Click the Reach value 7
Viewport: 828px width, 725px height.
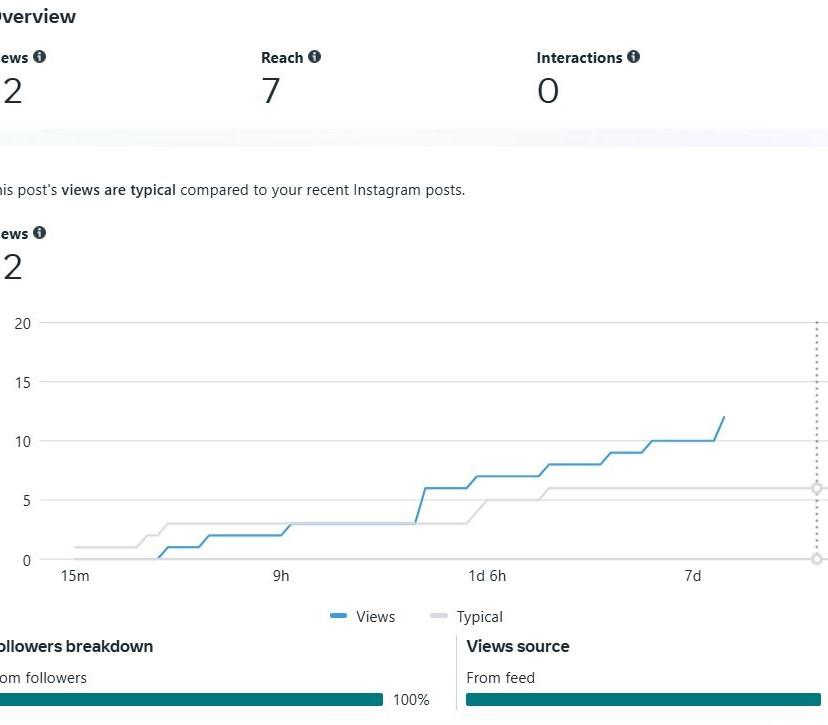click(x=271, y=92)
